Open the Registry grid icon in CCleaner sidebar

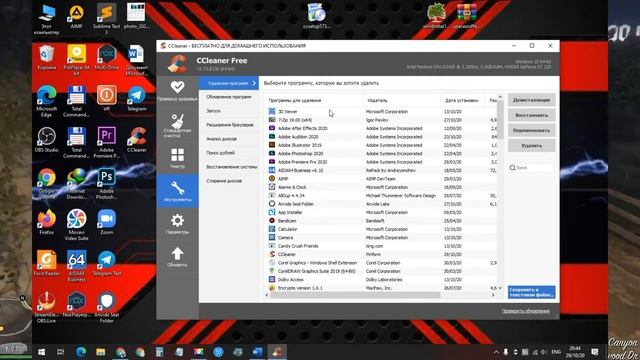pyautogui.click(x=177, y=155)
